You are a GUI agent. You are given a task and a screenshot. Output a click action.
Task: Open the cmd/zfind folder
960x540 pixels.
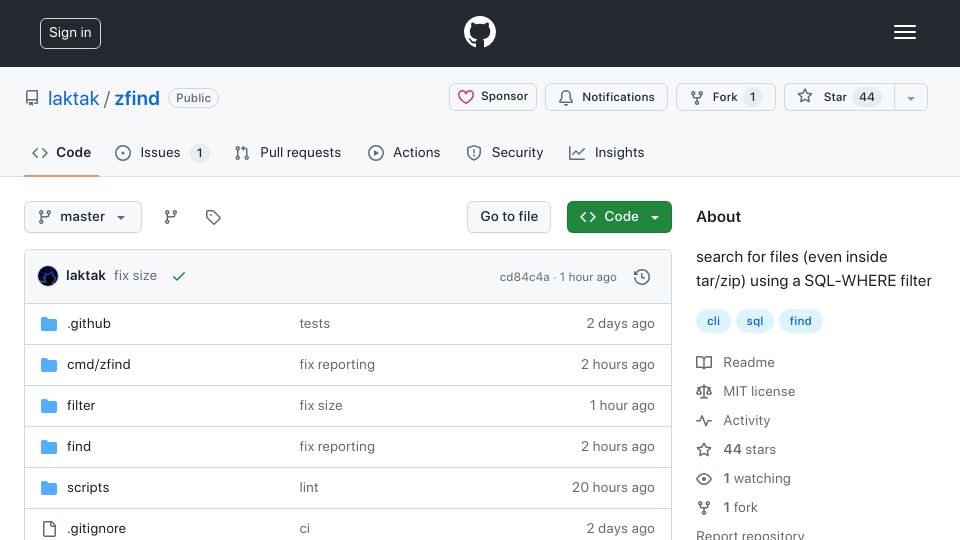click(x=99, y=364)
